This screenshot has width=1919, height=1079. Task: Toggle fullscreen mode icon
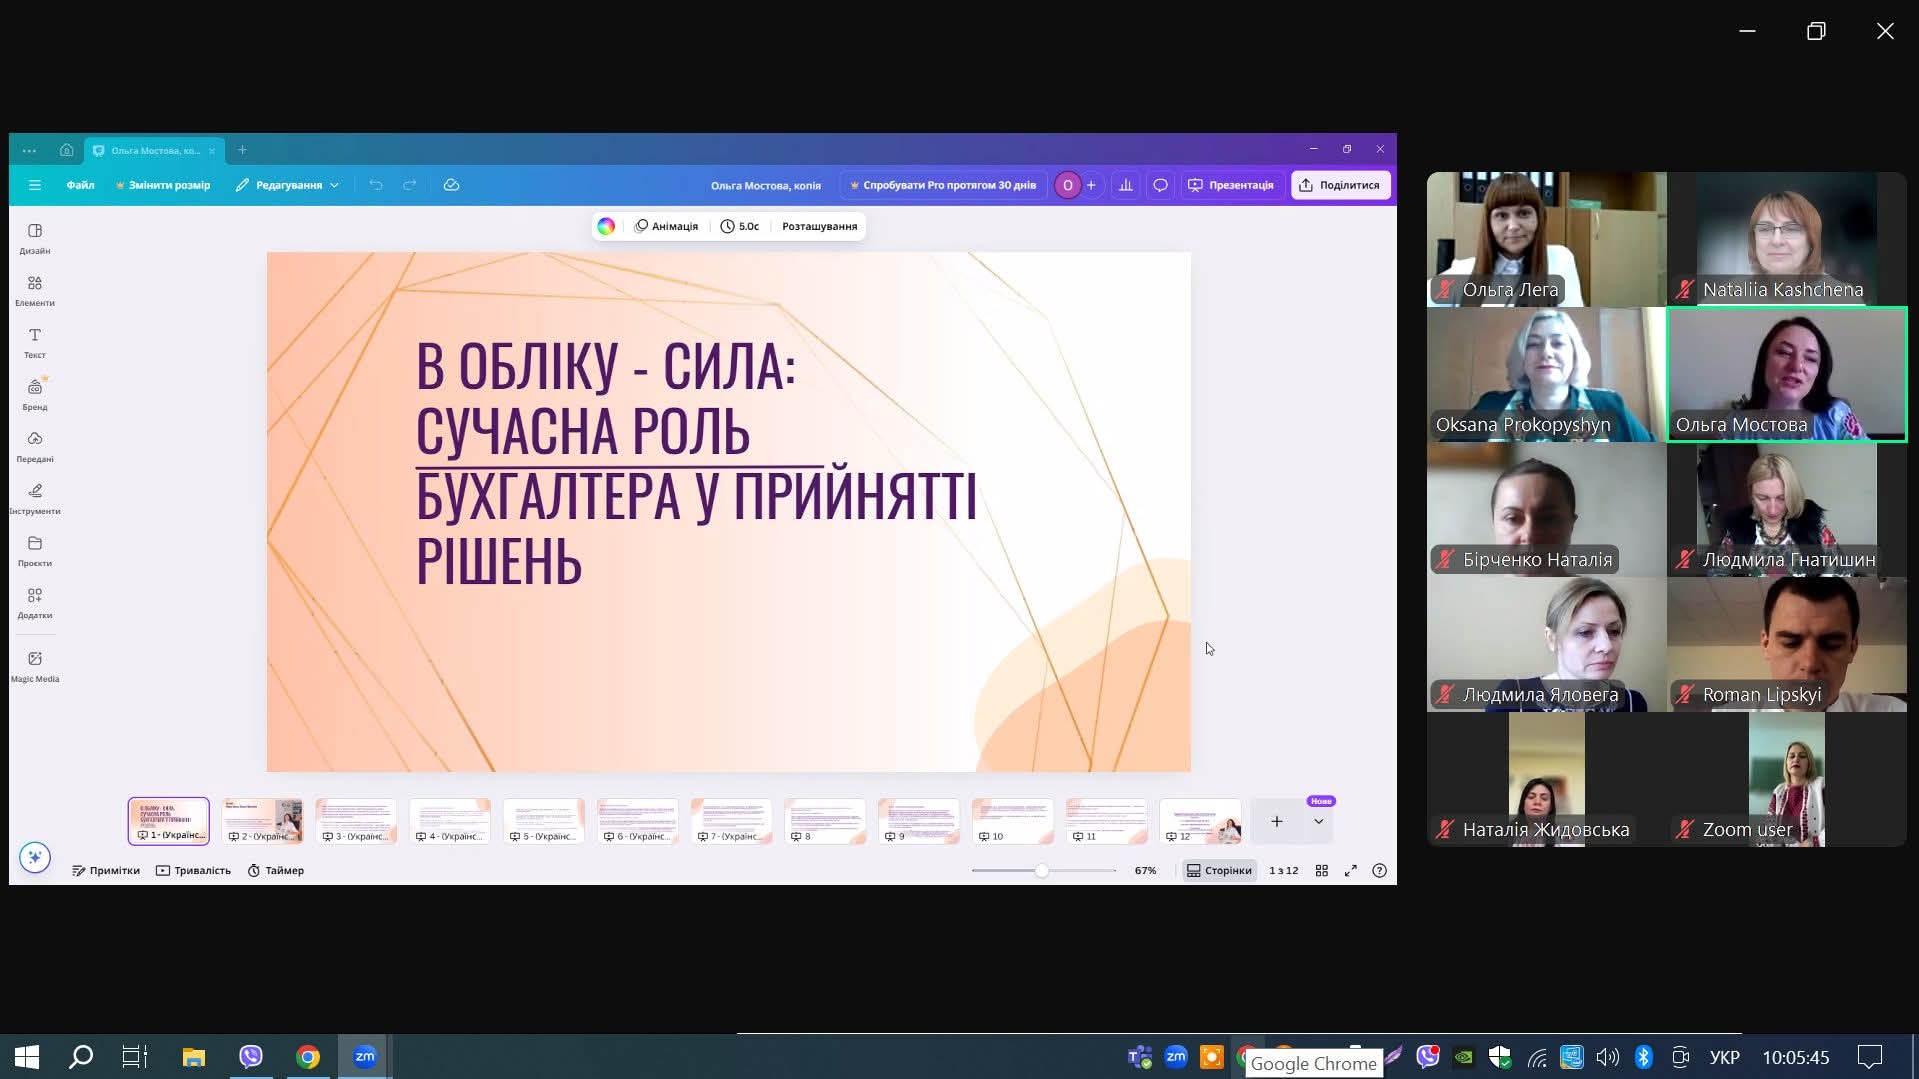point(1351,871)
